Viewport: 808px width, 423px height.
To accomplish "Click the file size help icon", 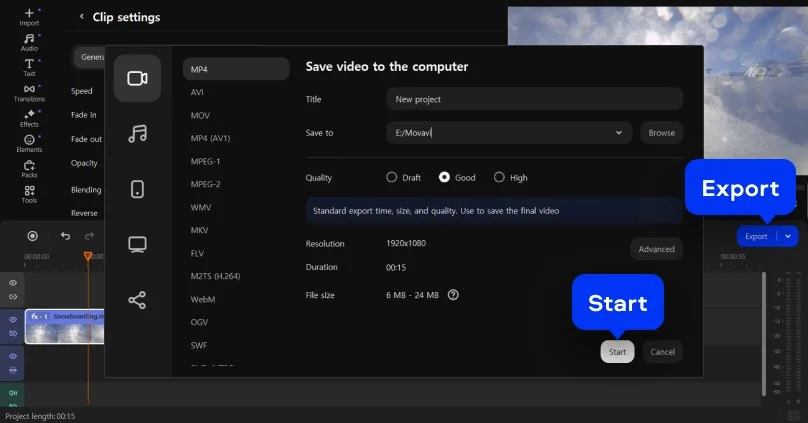I will 453,295.
